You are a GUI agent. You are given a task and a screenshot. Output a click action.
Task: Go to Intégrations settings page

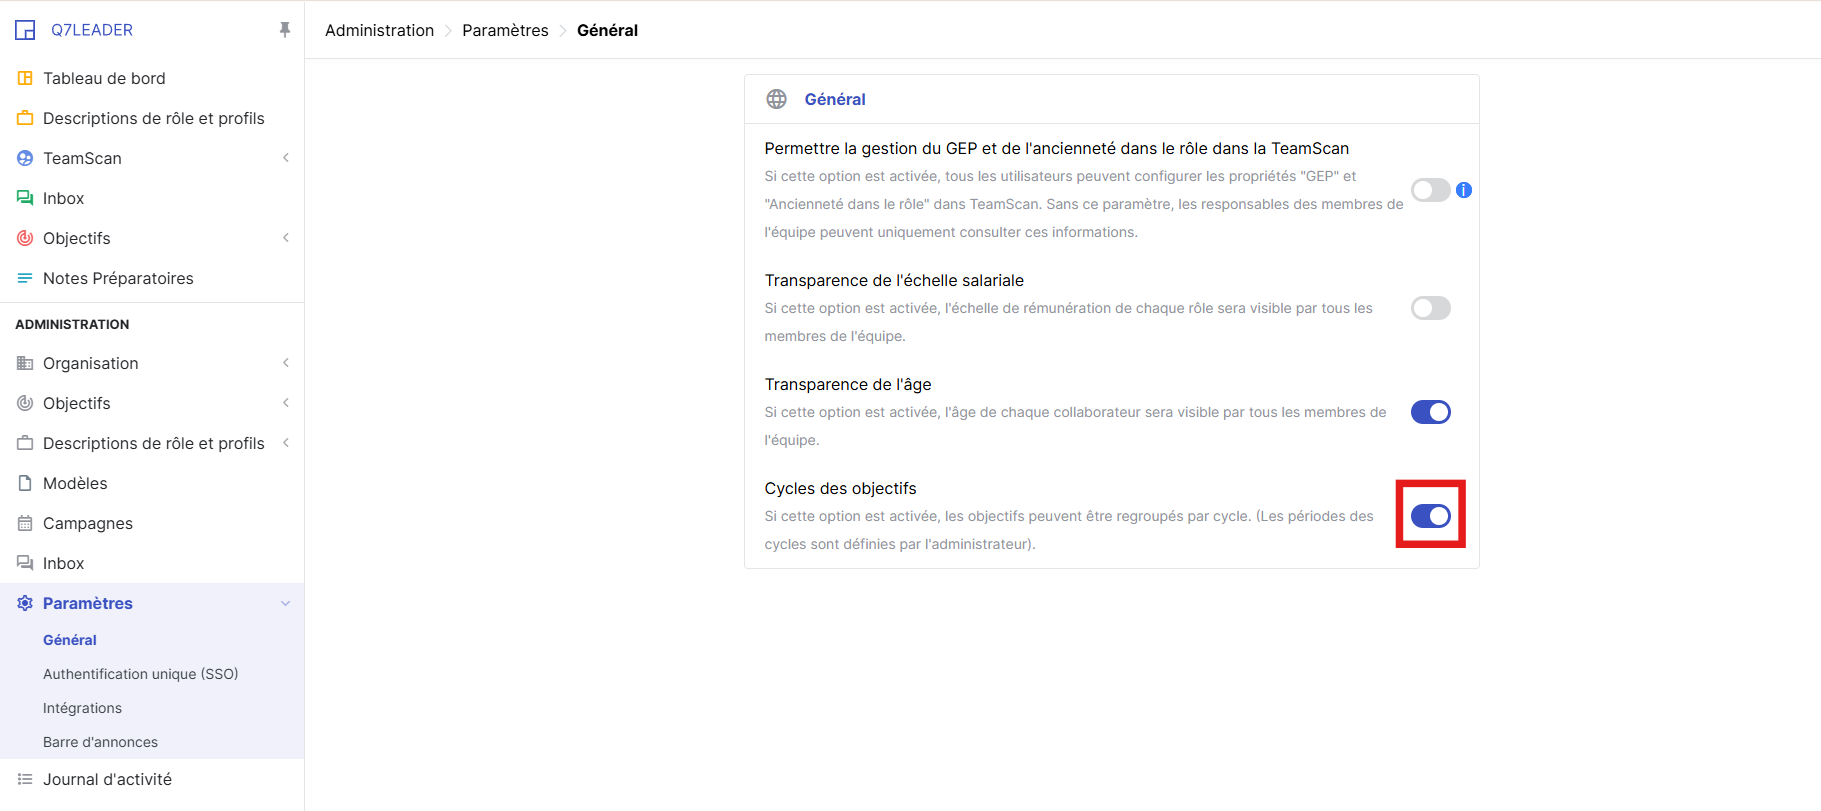[x=82, y=708]
